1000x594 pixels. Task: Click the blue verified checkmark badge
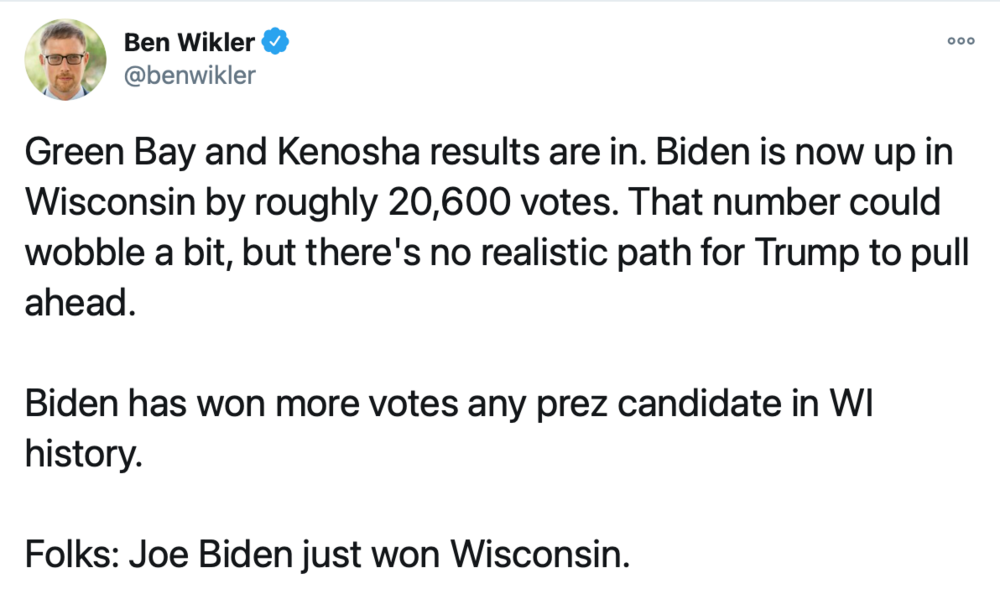click(276, 41)
